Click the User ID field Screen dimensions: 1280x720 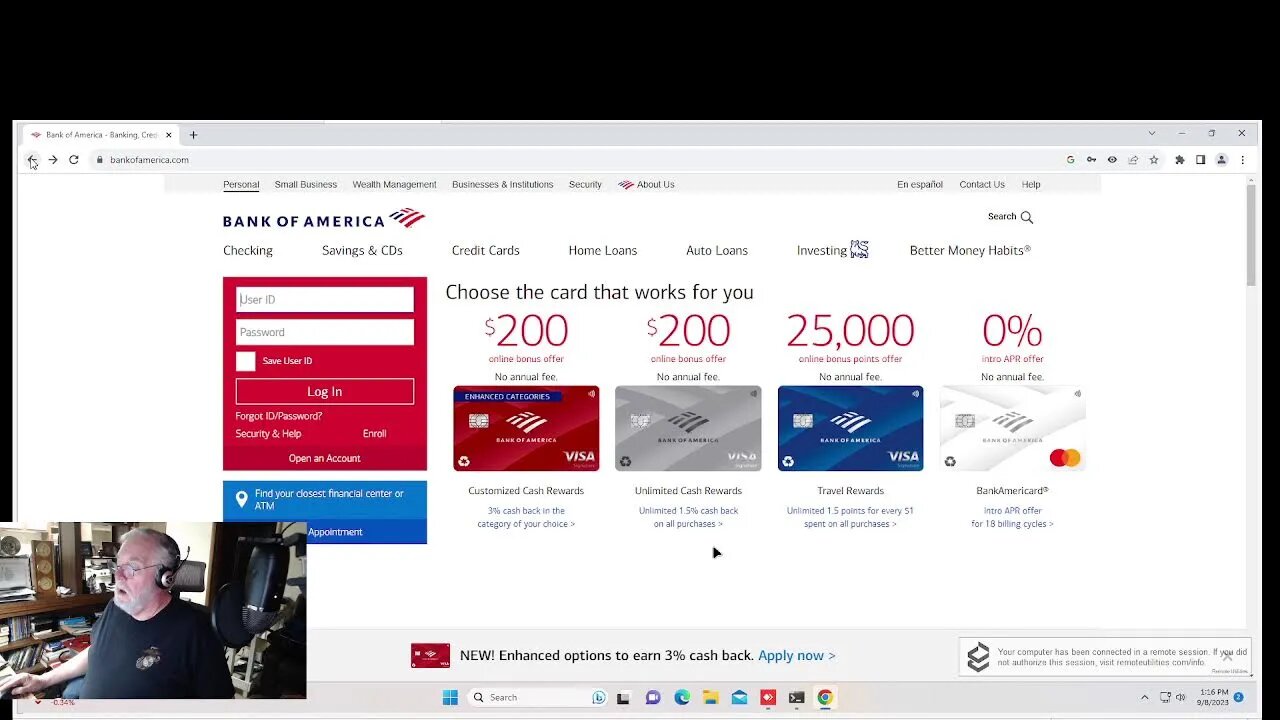click(325, 299)
